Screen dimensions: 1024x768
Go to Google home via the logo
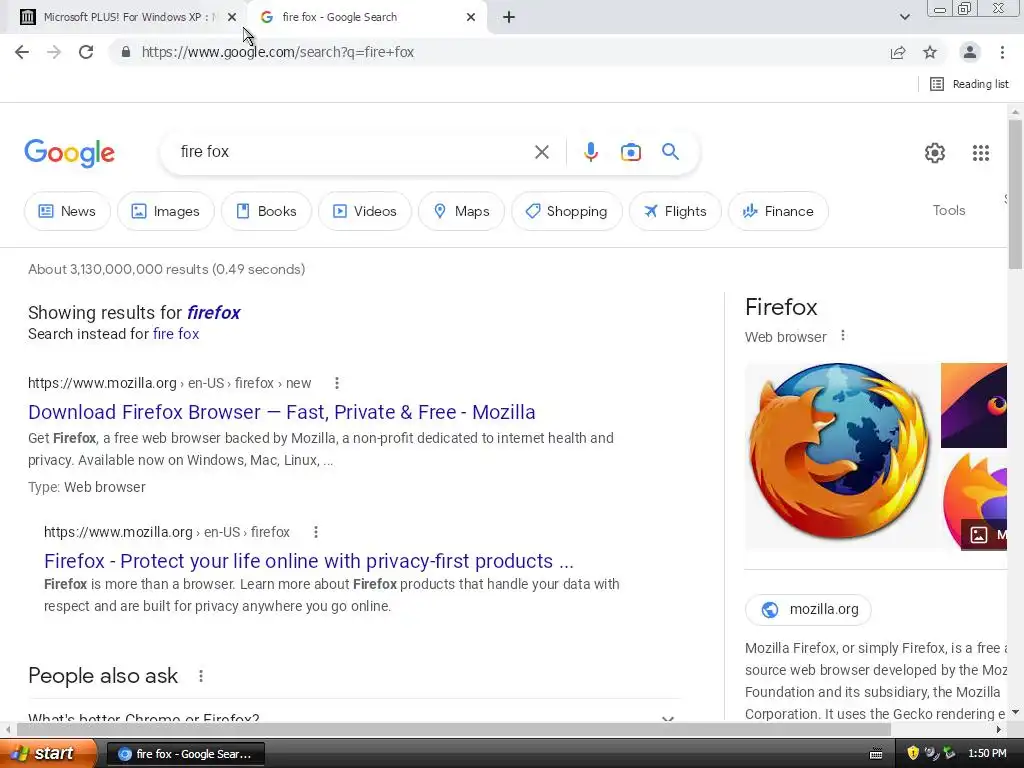tap(69, 153)
